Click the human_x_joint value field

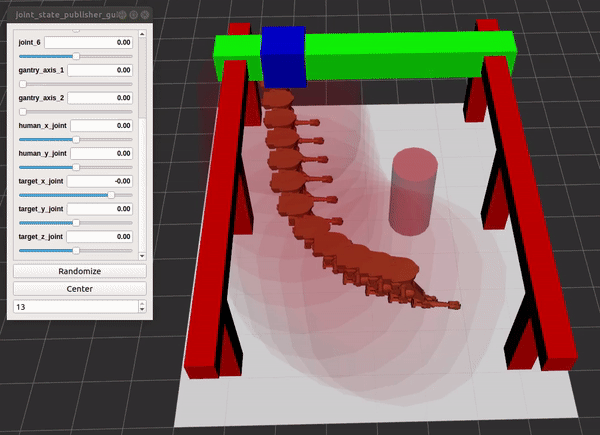(x=101, y=125)
